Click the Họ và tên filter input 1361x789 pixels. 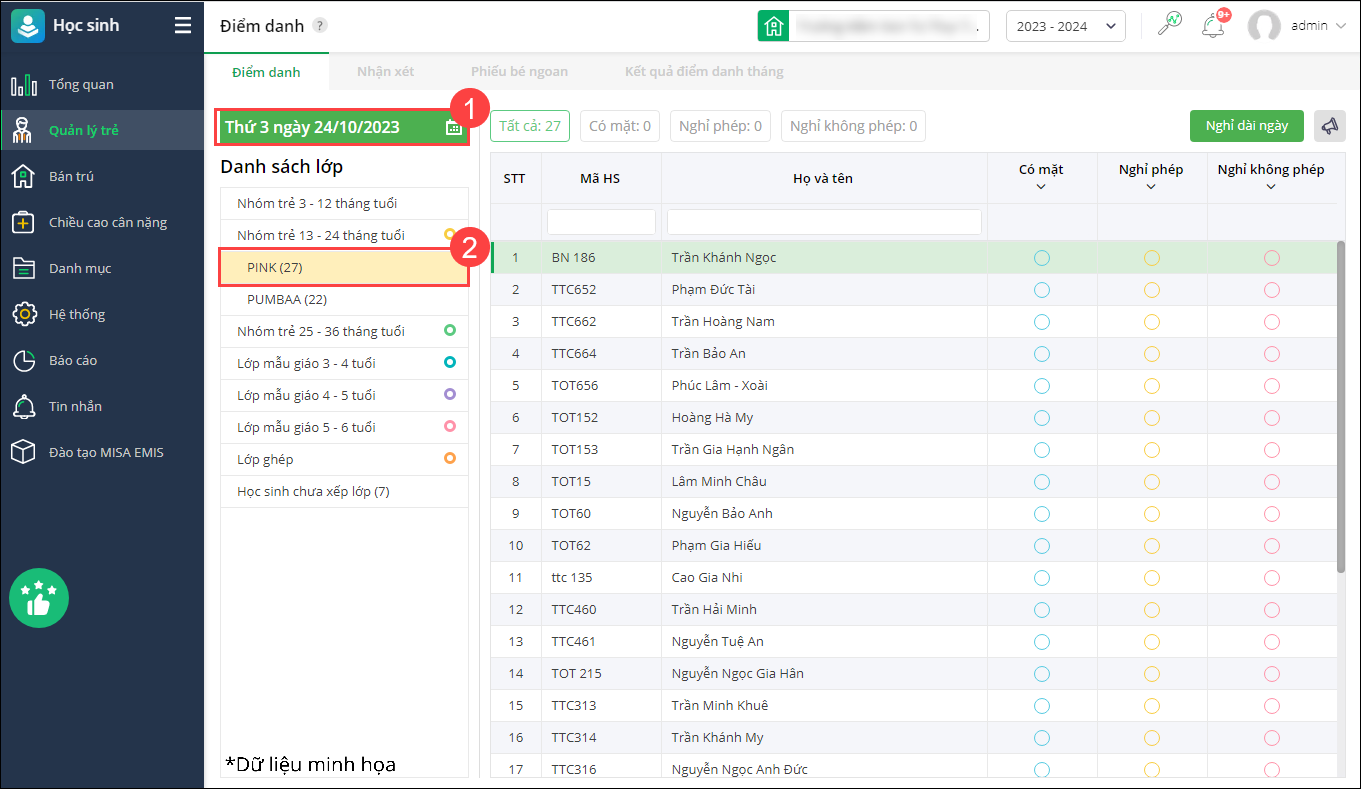[x=824, y=221]
